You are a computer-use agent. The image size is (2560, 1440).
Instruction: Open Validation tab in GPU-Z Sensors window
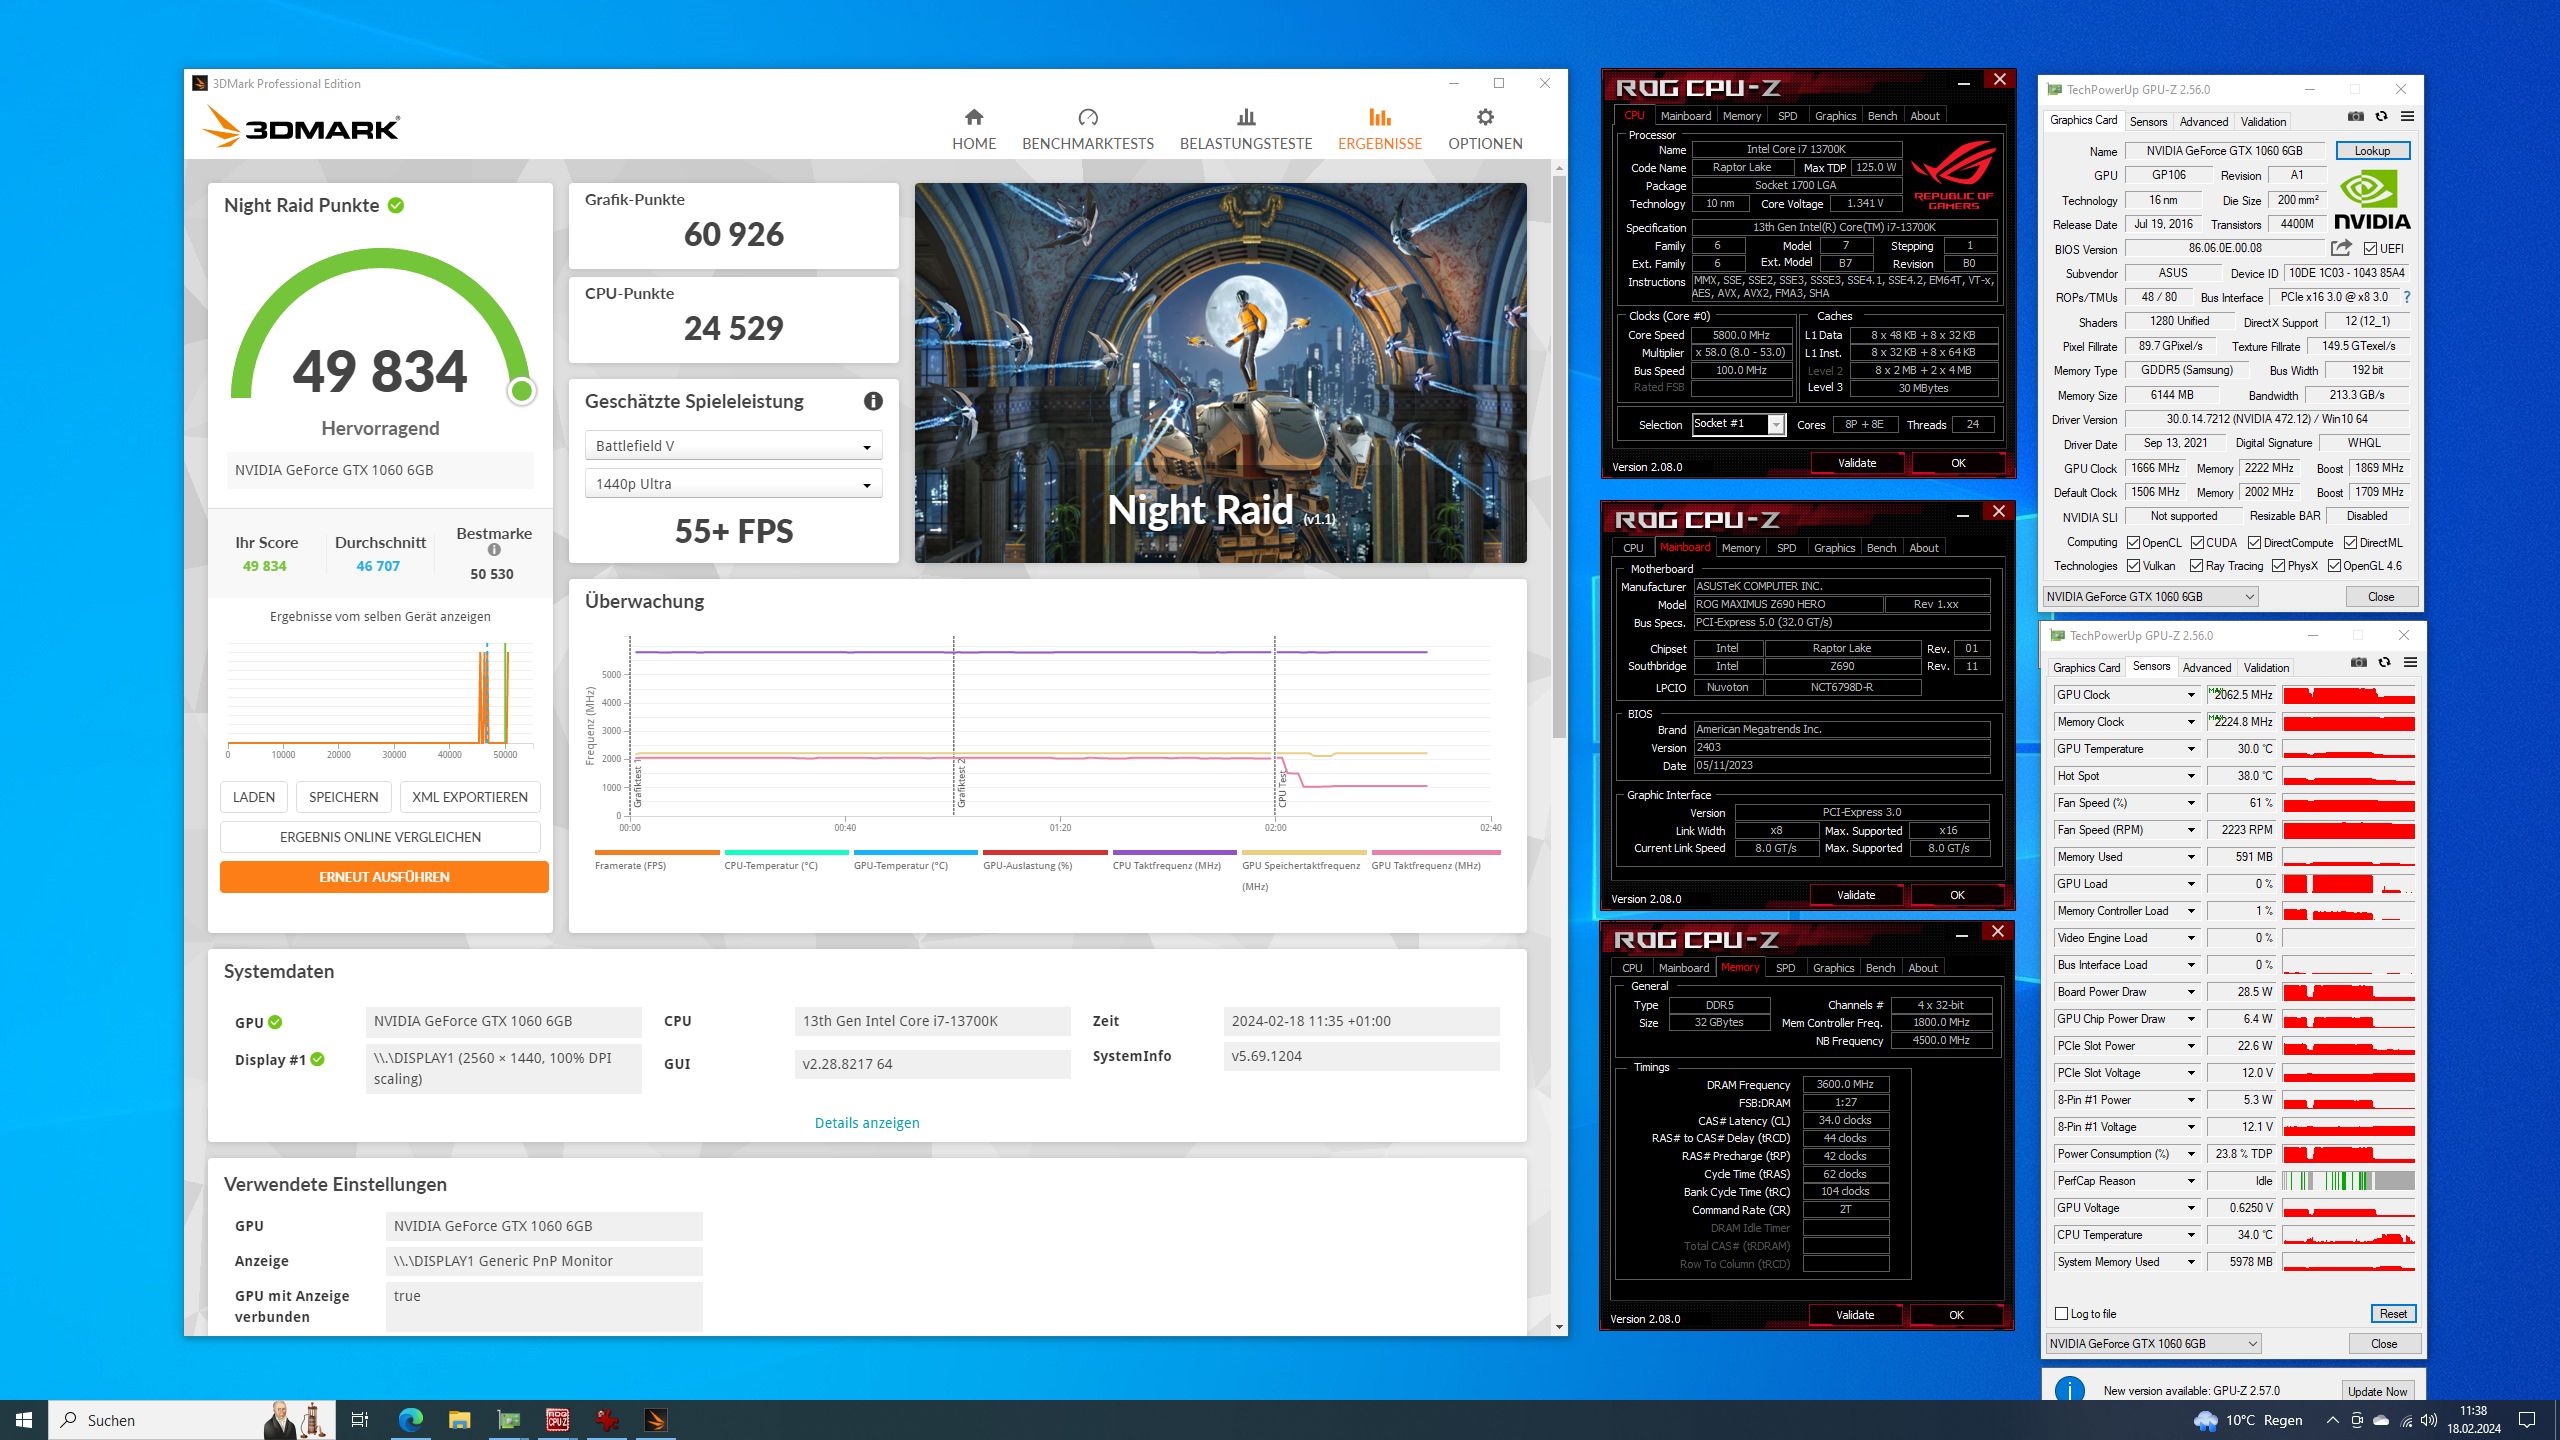(2266, 668)
